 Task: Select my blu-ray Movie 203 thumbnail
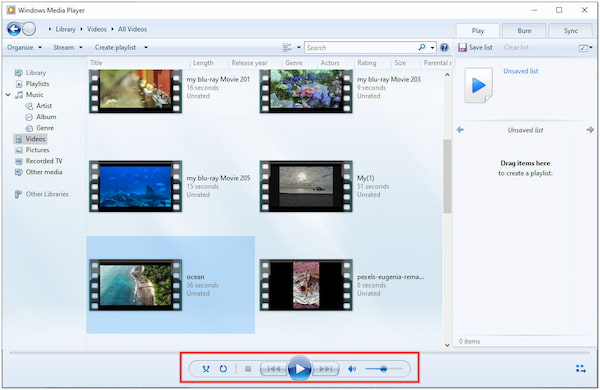click(306, 91)
